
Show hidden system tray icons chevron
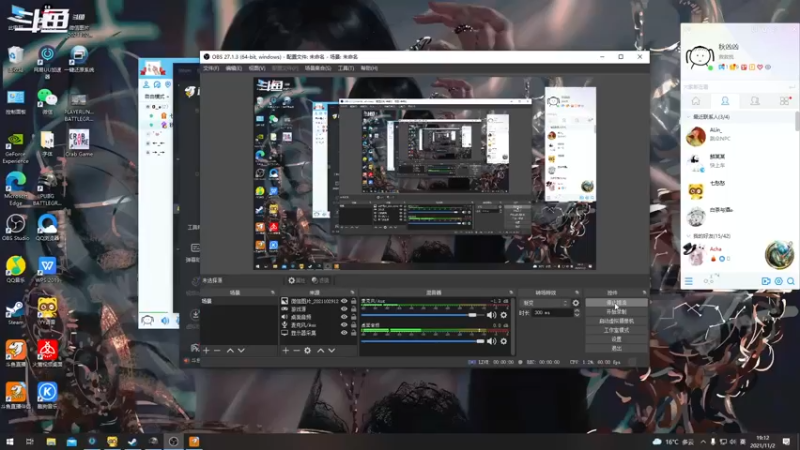pyautogui.click(x=703, y=442)
